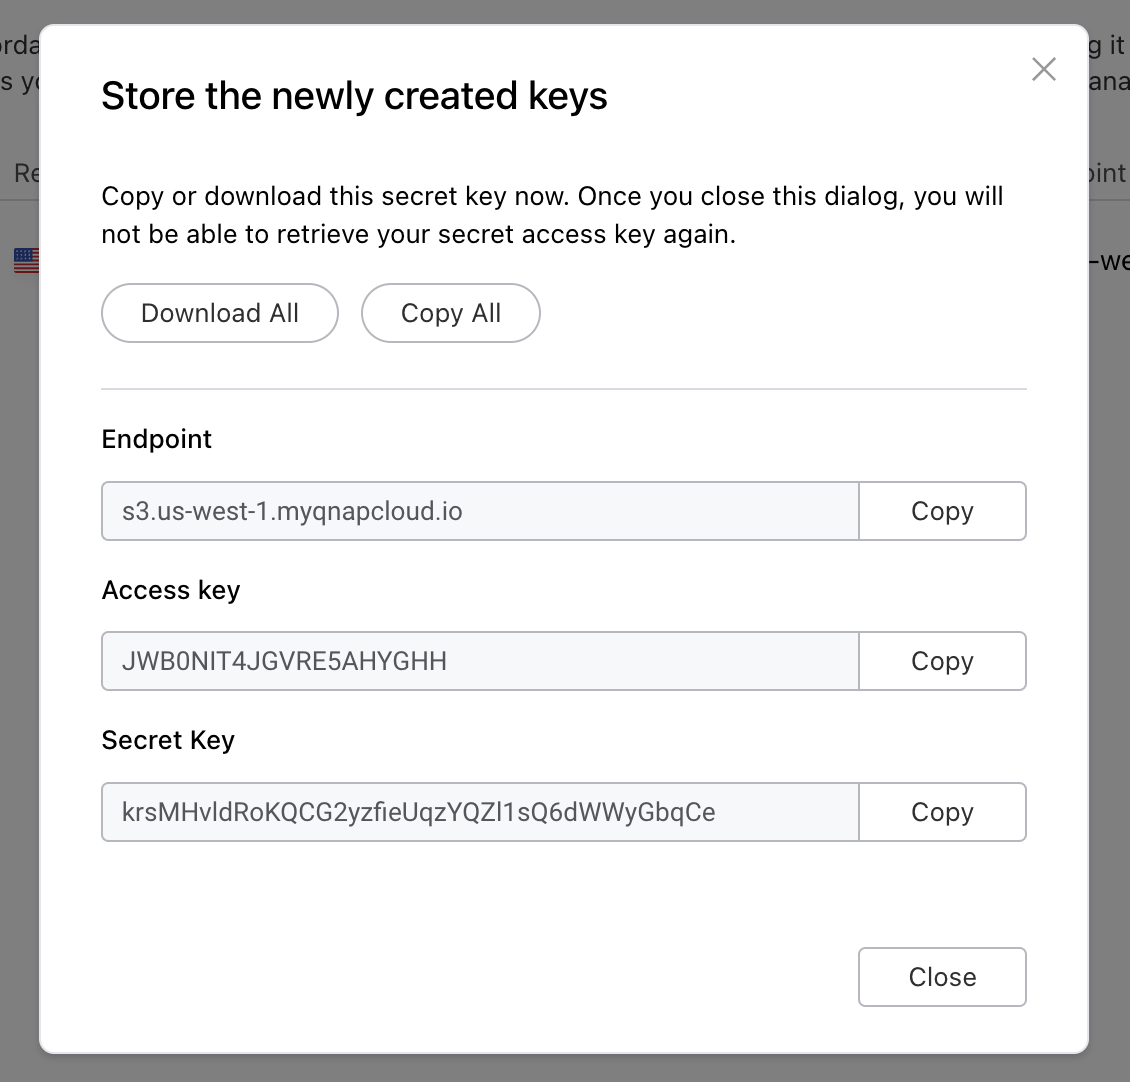Dismiss the dialog with the X icon
This screenshot has width=1130, height=1082.
[1044, 69]
